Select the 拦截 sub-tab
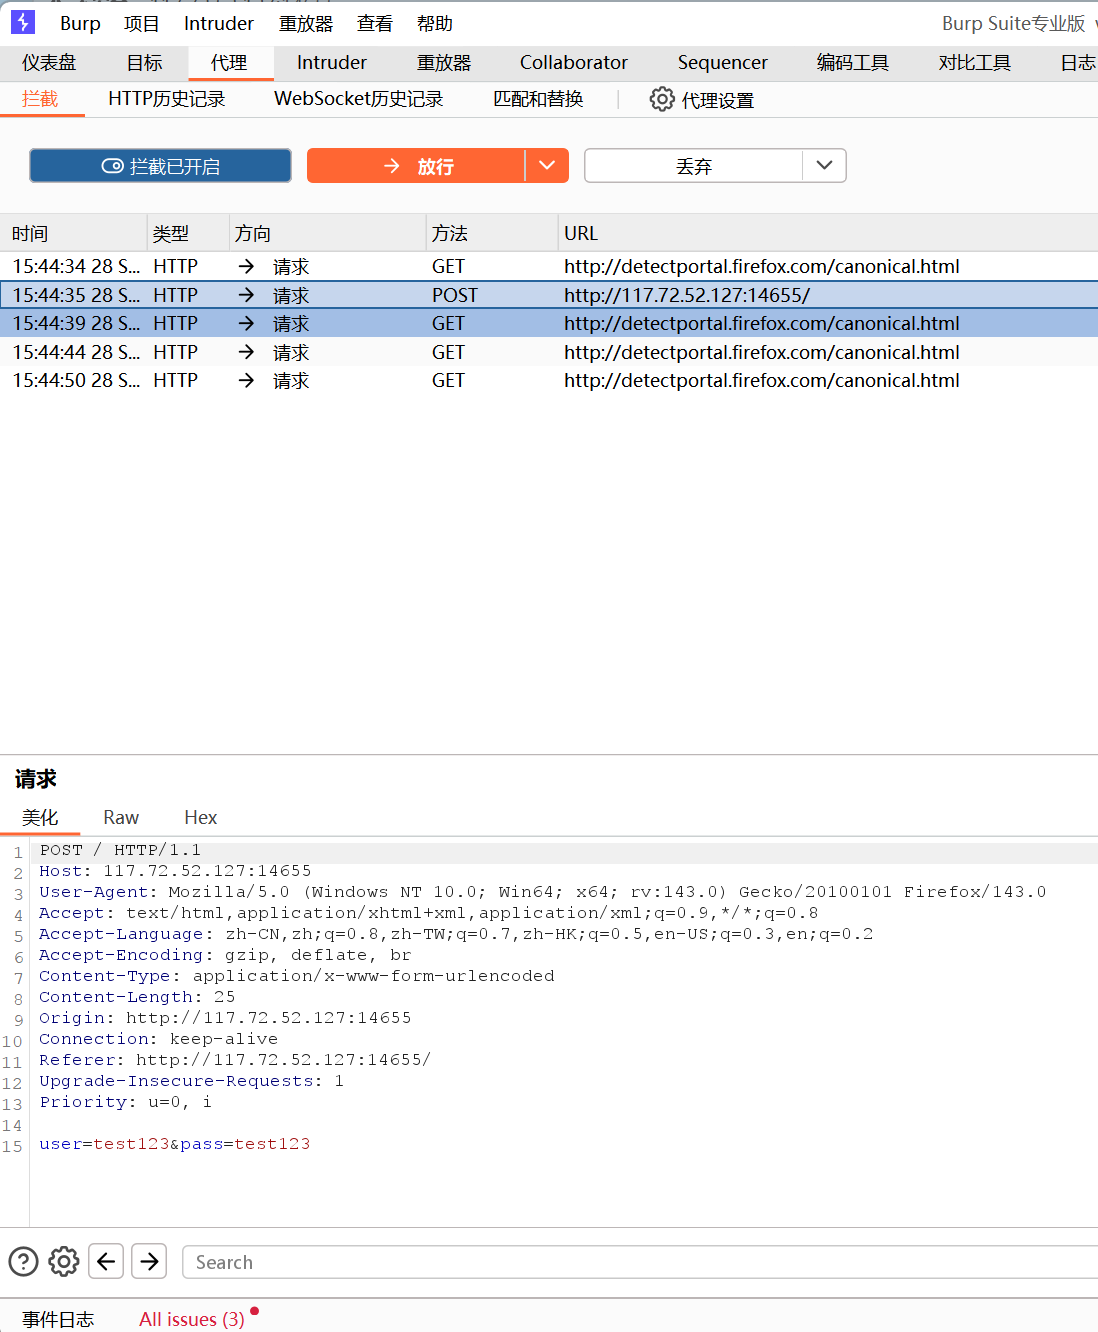This screenshot has height=1332, width=1098. click(40, 98)
